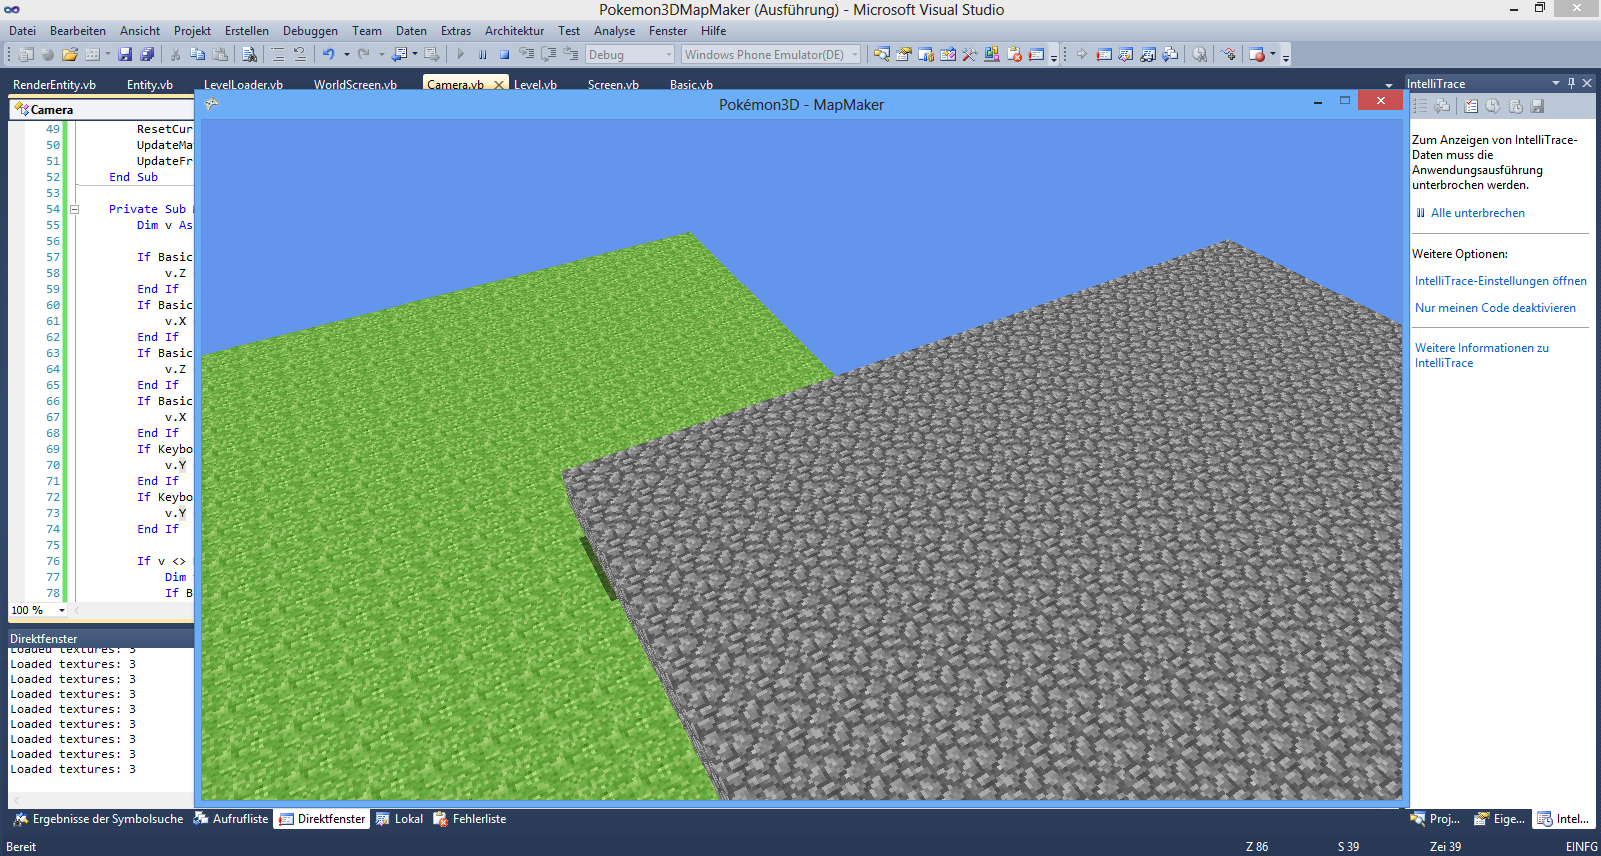The height and width of the screenshot is (856, 1601).
Task: Open the editor zoom 100 % dropdown
Action: click(62, 610)
